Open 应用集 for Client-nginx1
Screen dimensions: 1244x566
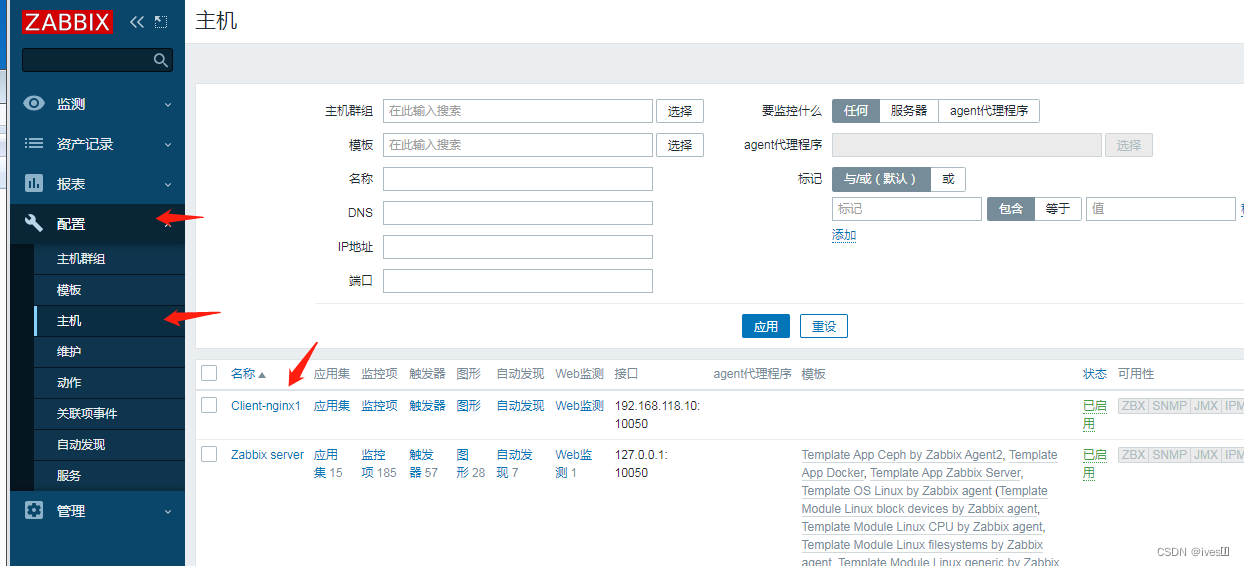[x=332, y=406]
